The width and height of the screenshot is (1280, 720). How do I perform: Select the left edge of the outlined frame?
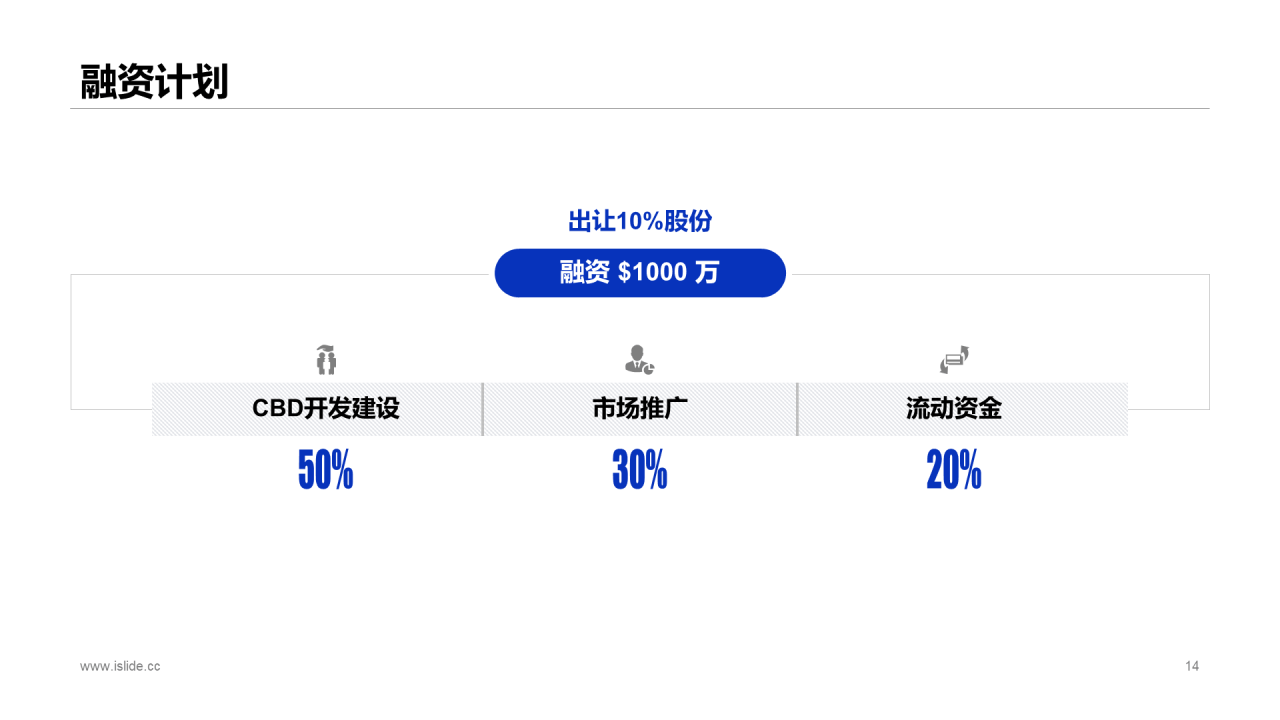tap(71, 342)
